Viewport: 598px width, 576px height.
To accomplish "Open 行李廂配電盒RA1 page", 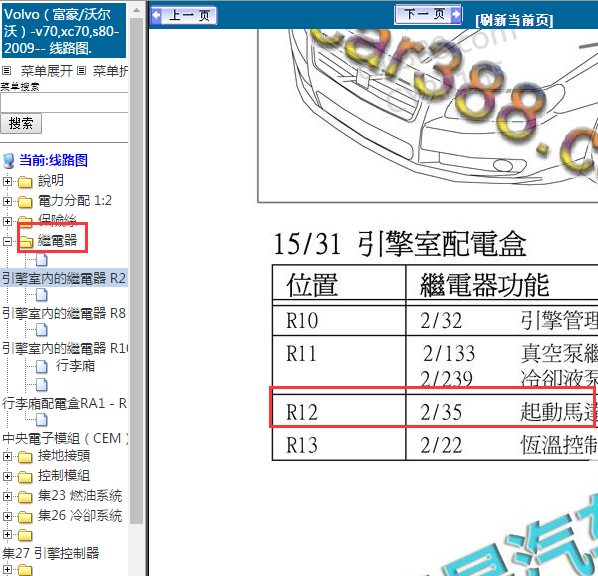I will pos(64,404).
